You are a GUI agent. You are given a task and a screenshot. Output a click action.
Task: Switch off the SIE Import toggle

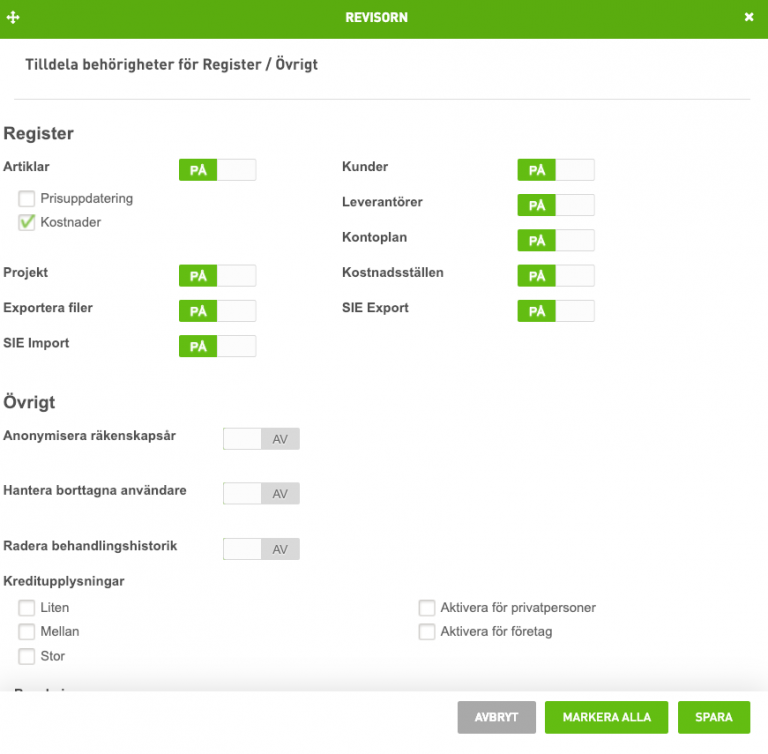click(x=217, y=346)
